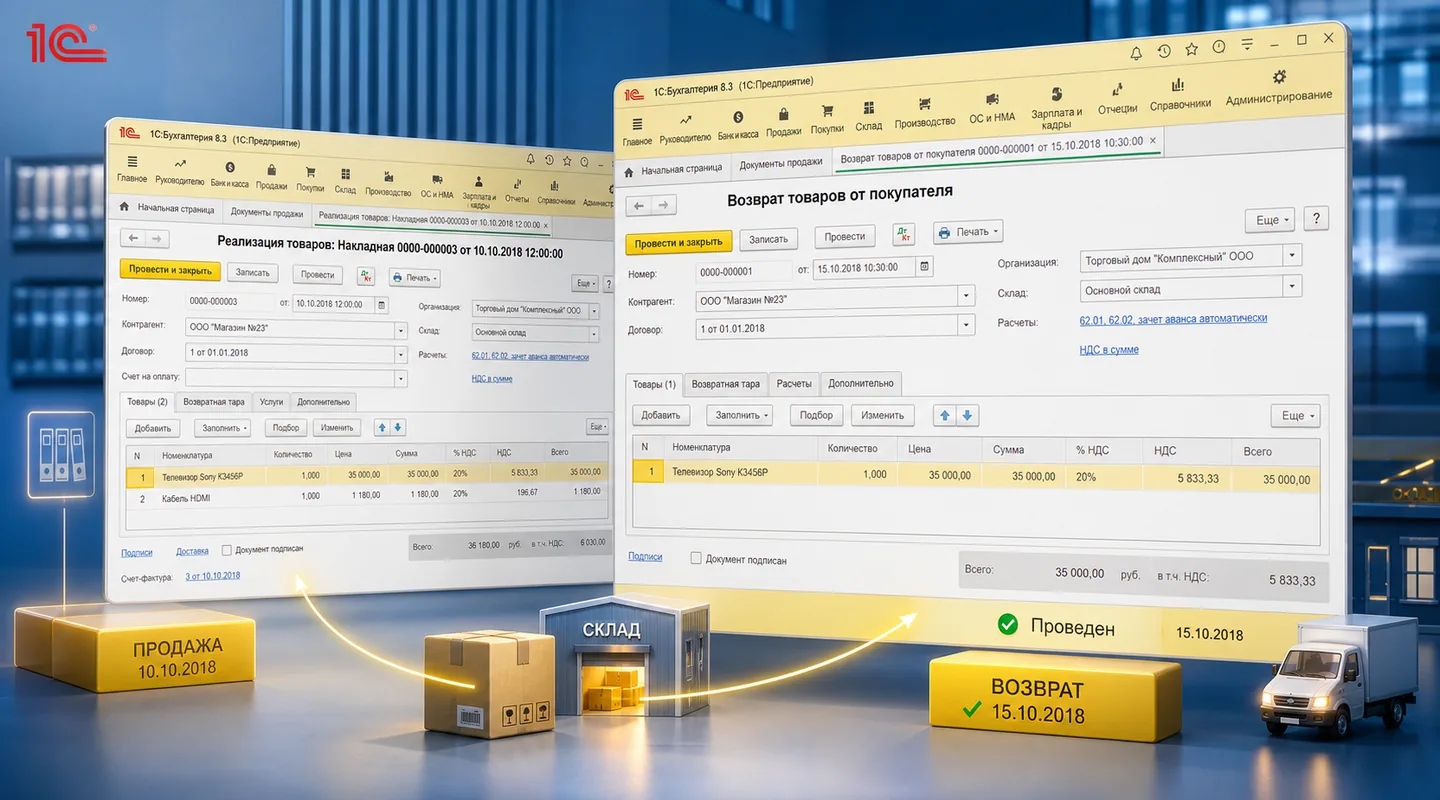Expand Склад dropdown in the return window
Viewport: 1440px width, 800px height.
1293,287
